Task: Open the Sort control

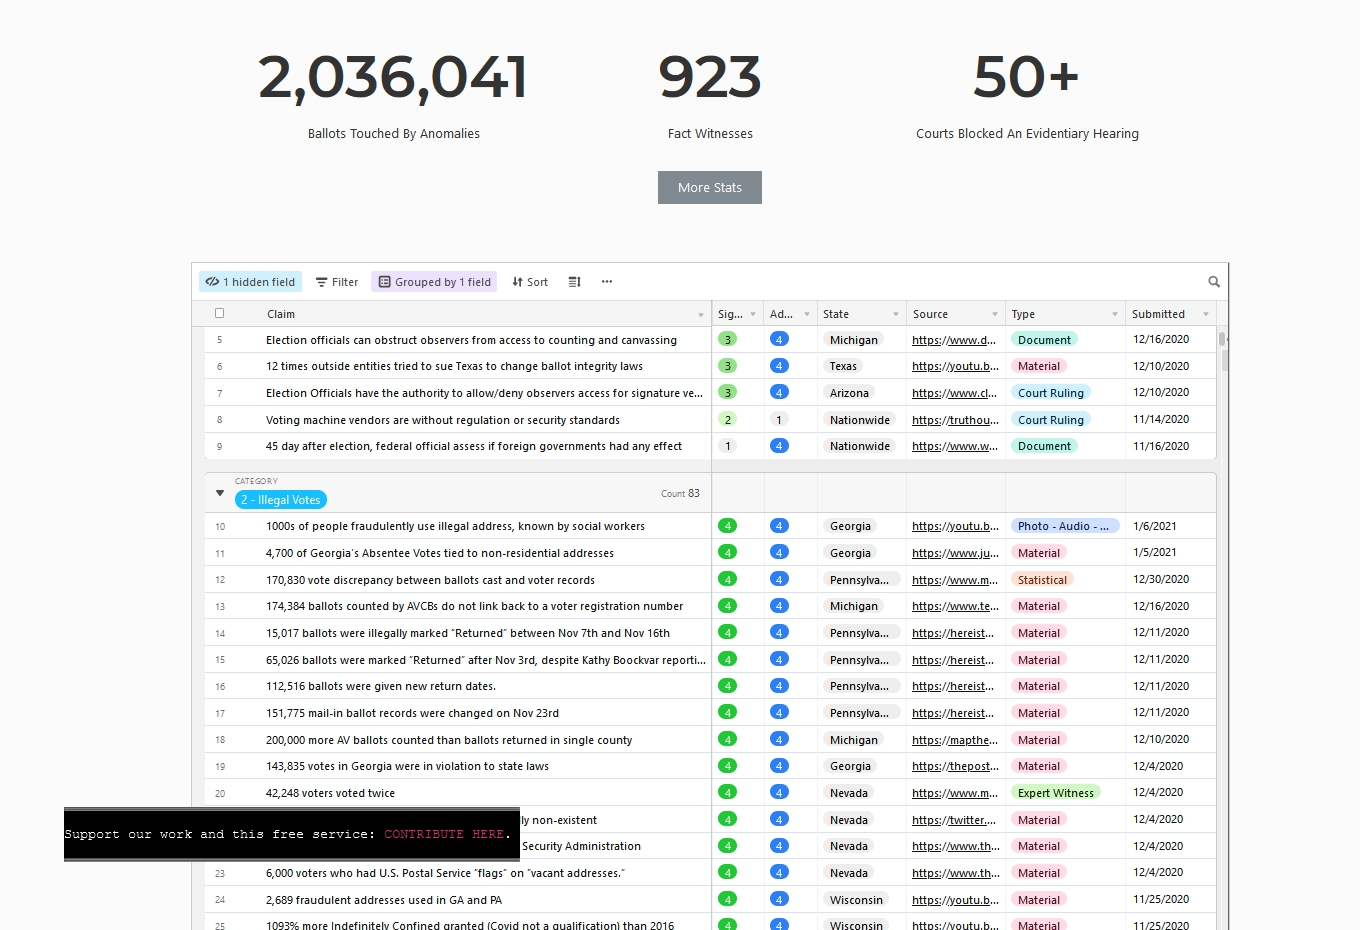Action: coord(530,282)
